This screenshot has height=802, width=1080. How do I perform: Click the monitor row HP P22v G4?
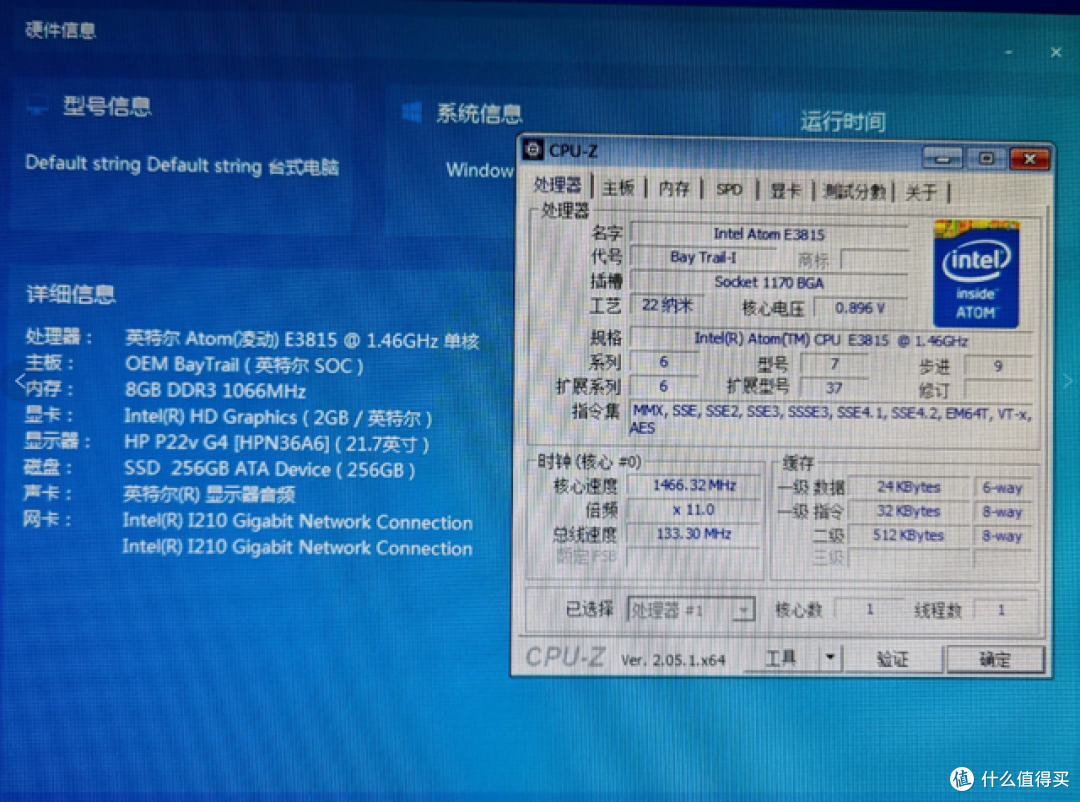coord(276,443)
